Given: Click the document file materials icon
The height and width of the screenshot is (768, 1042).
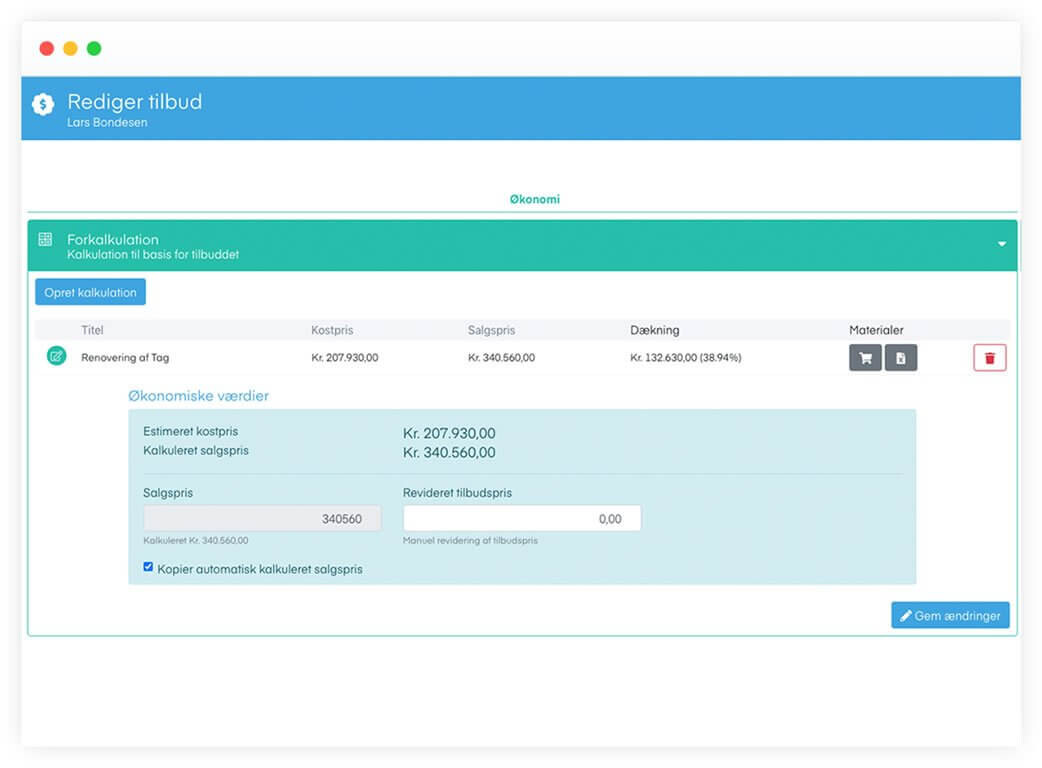Looking at the screenshot, I should (900, 358).
